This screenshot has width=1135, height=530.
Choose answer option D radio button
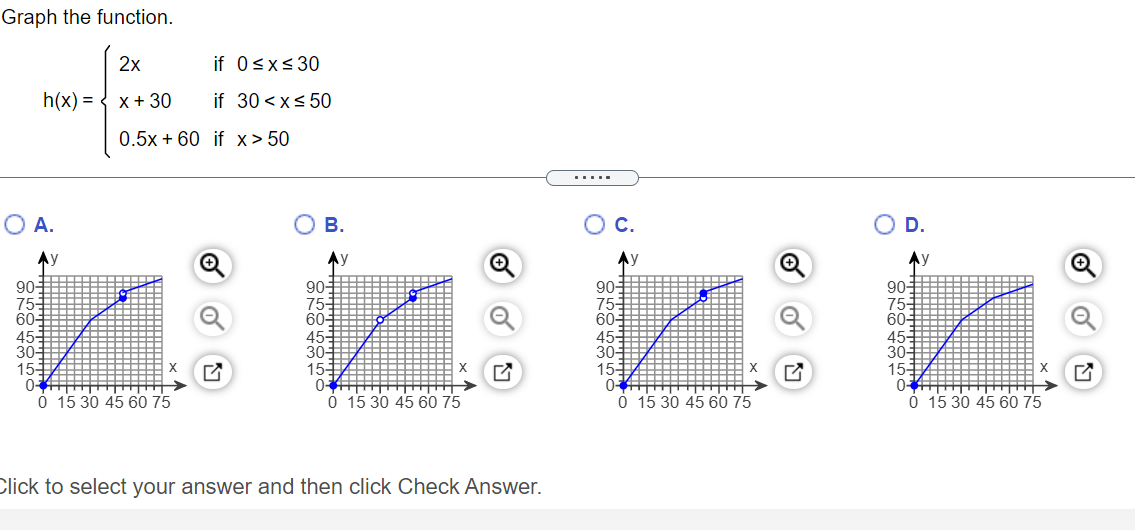[887, 225]
